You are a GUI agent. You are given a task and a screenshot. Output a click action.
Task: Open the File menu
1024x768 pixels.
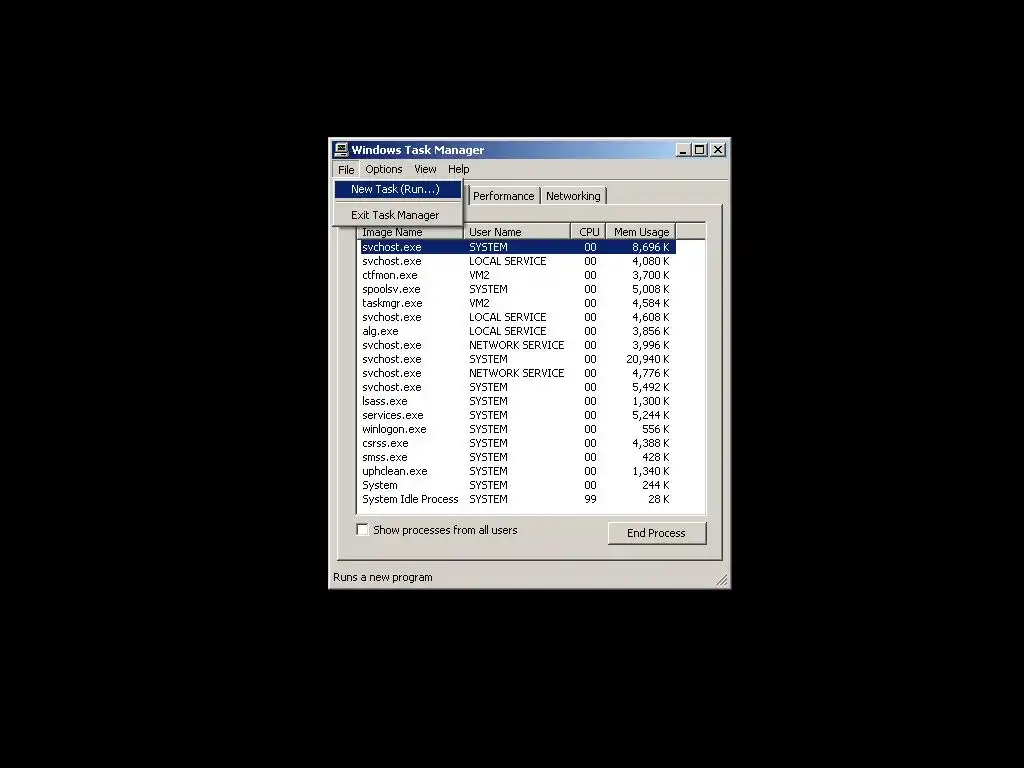[345, 170]
